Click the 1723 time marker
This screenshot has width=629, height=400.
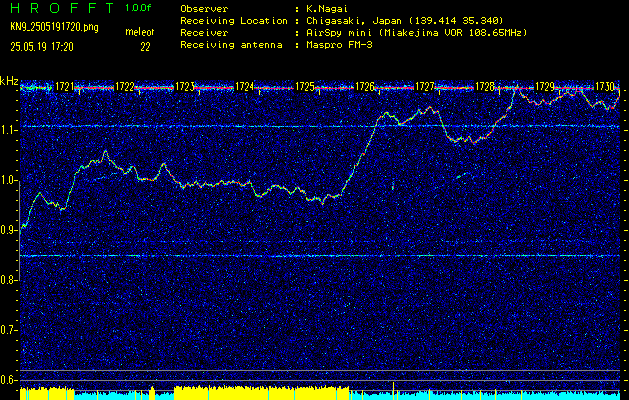[x=185, y=87]
